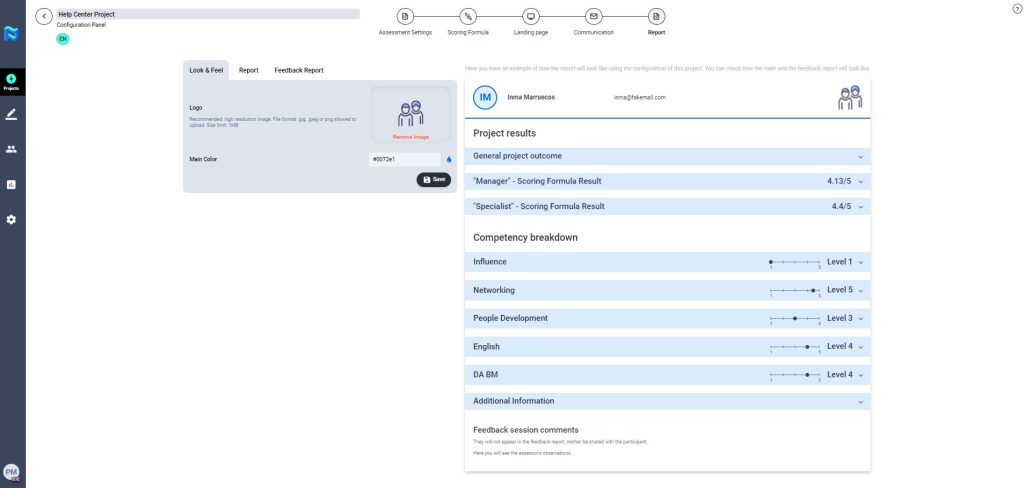Viewport: 1024px width, 488px height.
Task: Open the Assessment Settings step icon
Action: (x=405, y=17)
